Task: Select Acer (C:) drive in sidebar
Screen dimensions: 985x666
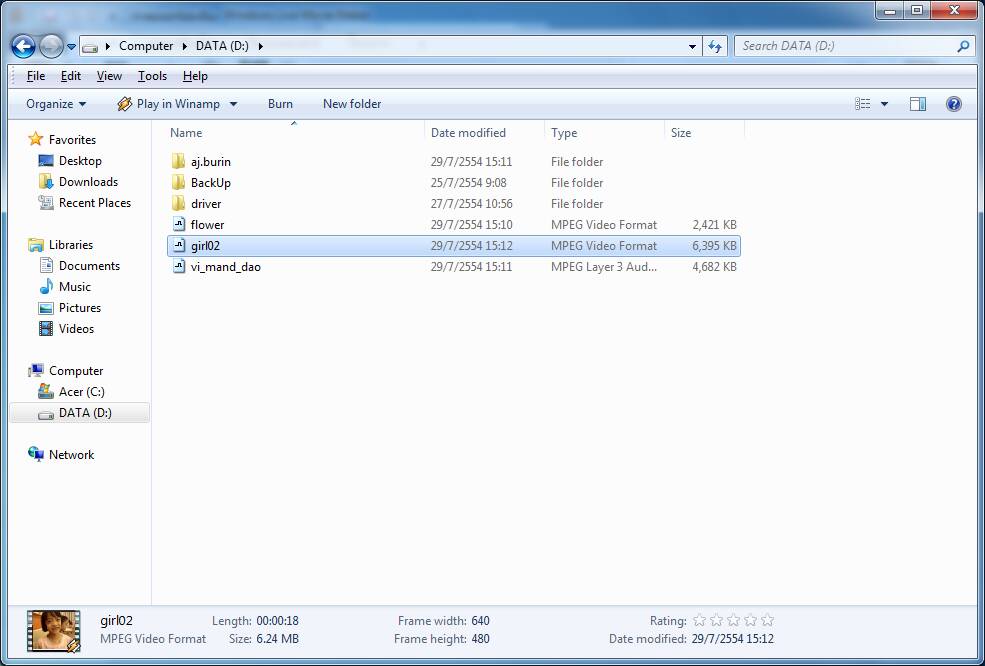Action: pos(81,392)
